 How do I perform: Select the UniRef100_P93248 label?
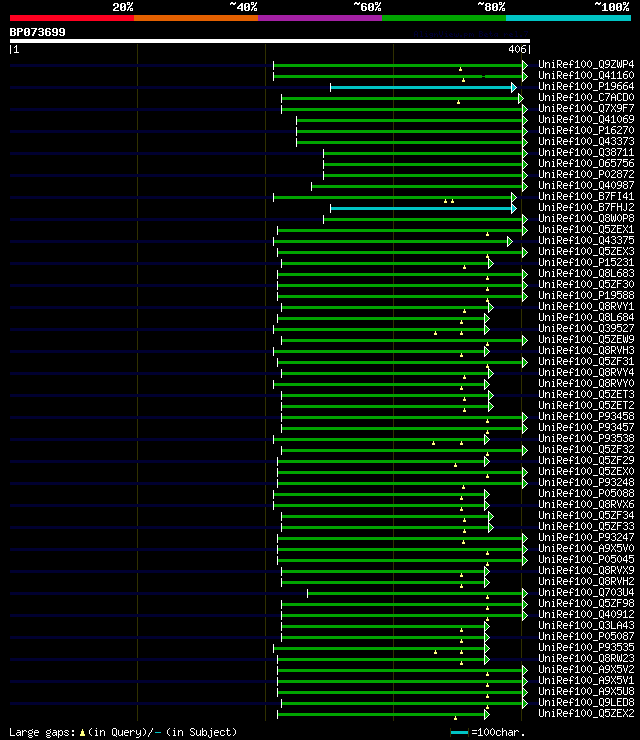[586, 482]
